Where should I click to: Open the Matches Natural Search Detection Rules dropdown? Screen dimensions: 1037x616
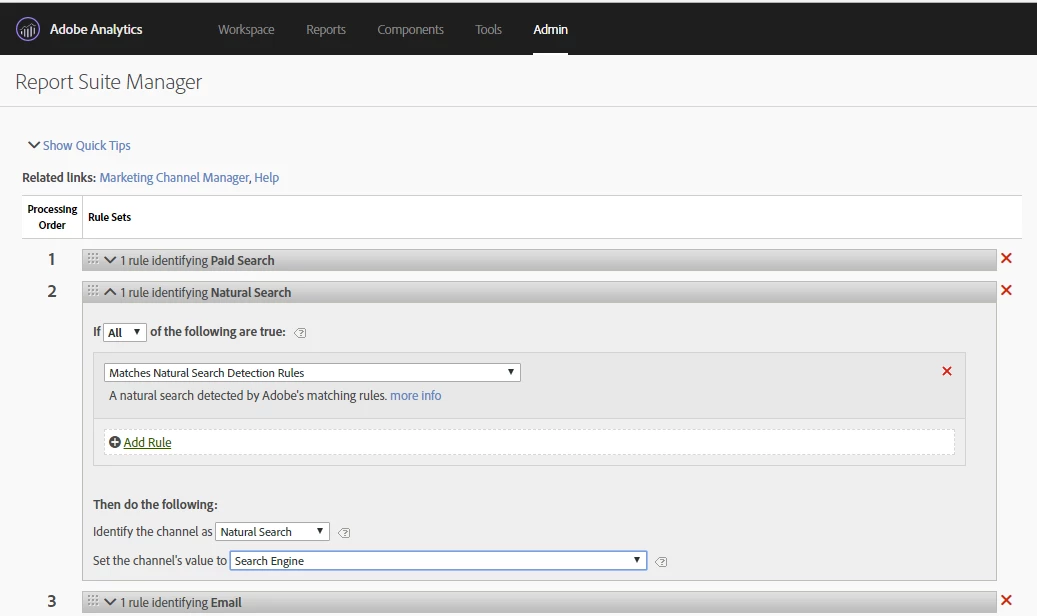[x=312, y=373]
